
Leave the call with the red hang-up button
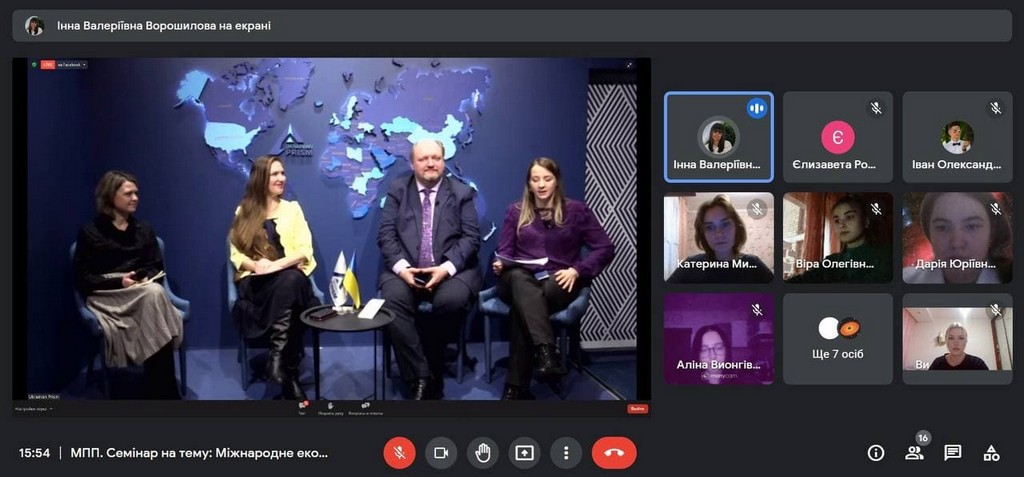pyautogui.click(x=613, y=453)
